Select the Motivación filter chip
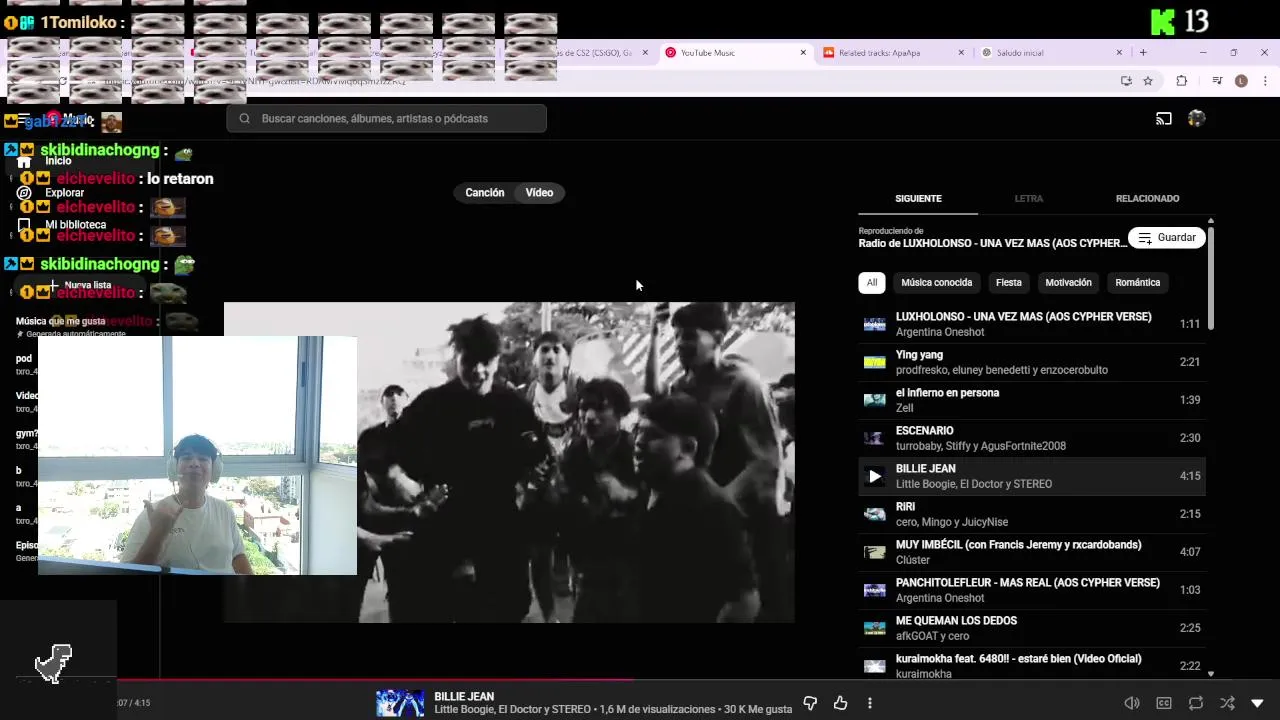 coord(1068,283)
